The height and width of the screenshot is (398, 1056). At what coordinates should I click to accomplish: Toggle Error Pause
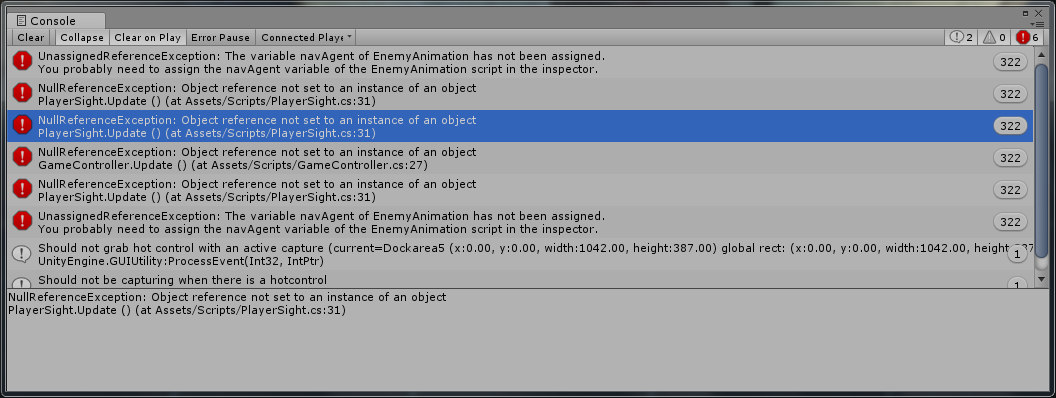pos(220,38)
